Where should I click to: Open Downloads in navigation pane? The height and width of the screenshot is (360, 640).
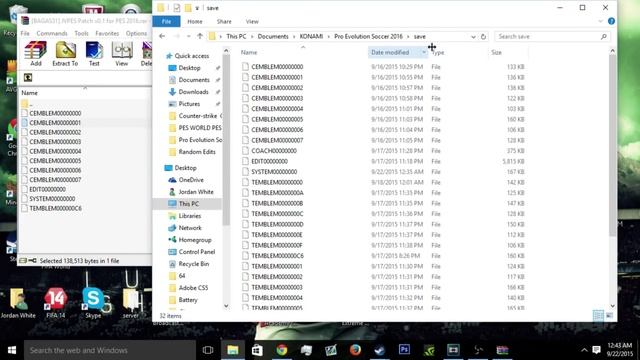(189, 92)
